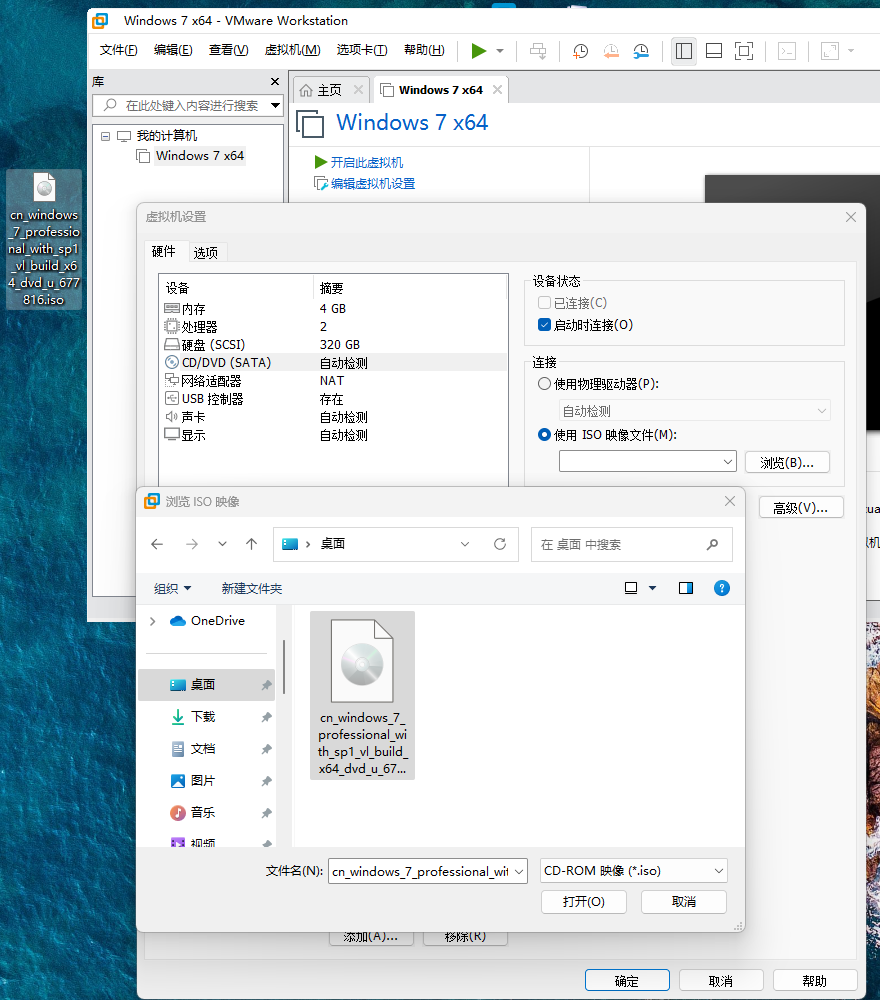Viewport: 880px width, 1000px height.
Task: Click the 高级(V)... button
Action: 801,508
